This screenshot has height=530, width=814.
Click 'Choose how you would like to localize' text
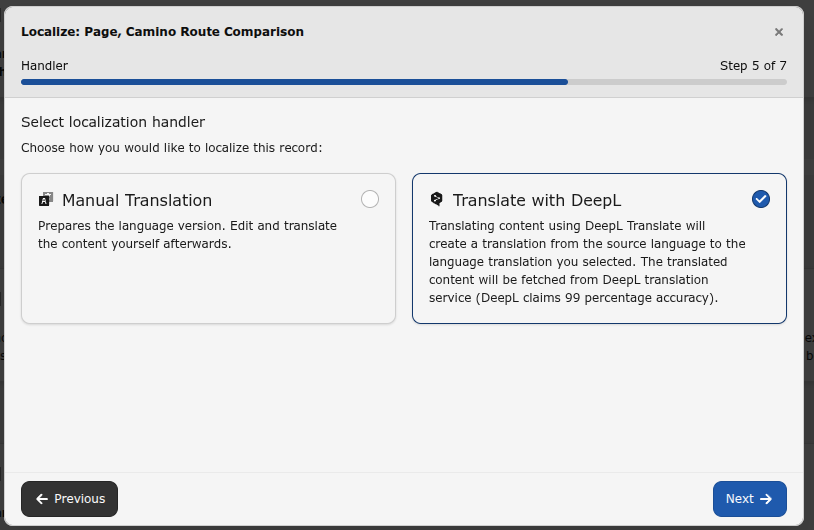172,148
